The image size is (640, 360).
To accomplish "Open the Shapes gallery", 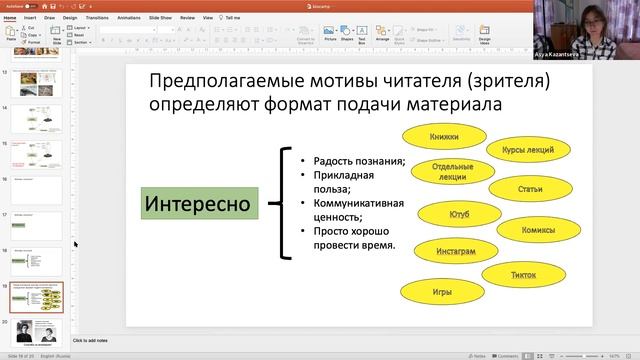I will 347,33.
